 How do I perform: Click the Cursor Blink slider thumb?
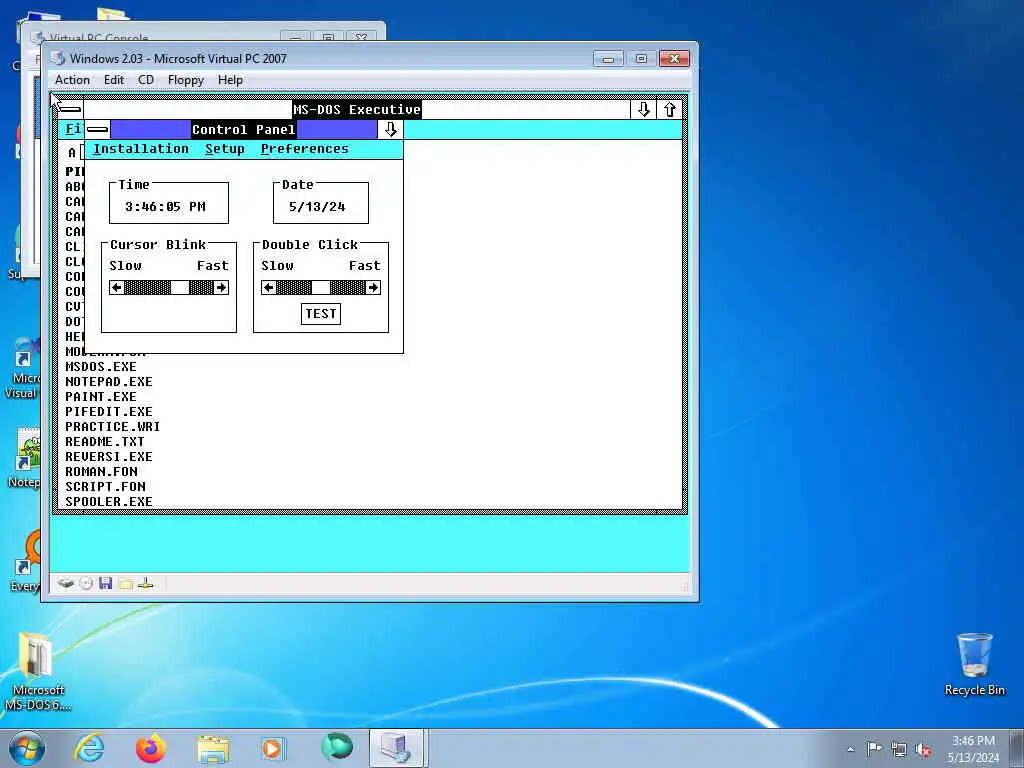click(180, 287)
